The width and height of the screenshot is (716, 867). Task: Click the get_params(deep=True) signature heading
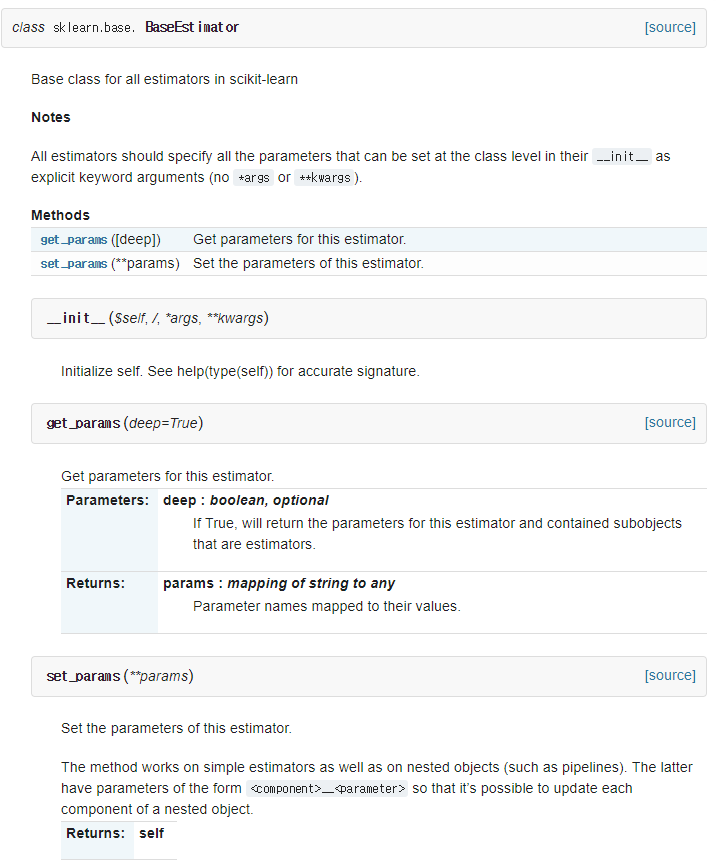point(125,423)
